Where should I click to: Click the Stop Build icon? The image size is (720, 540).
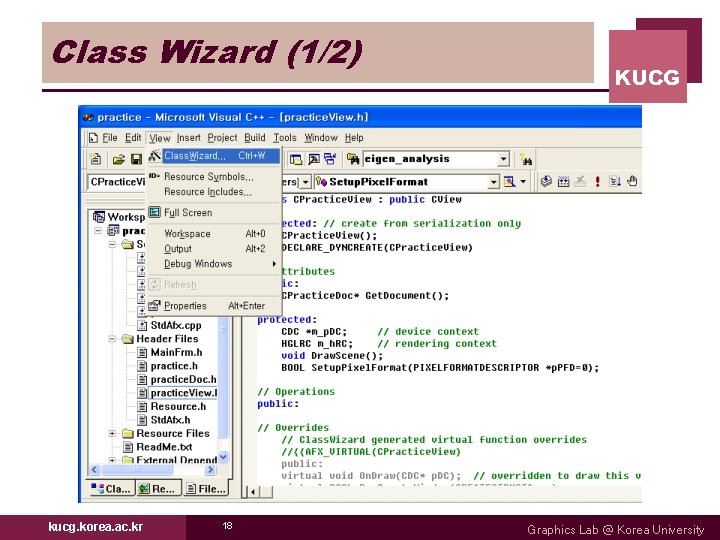(x=580, y=181)
